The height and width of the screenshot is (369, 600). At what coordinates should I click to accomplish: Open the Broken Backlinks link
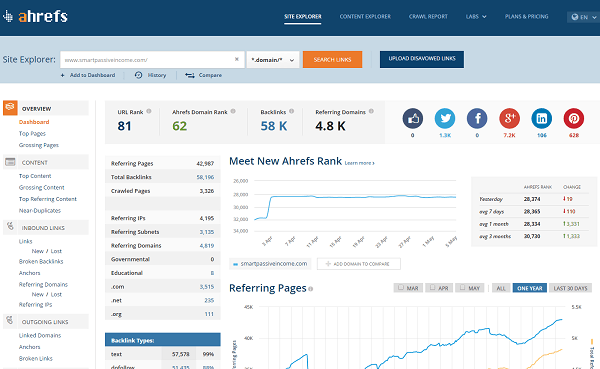coord(41,261)
